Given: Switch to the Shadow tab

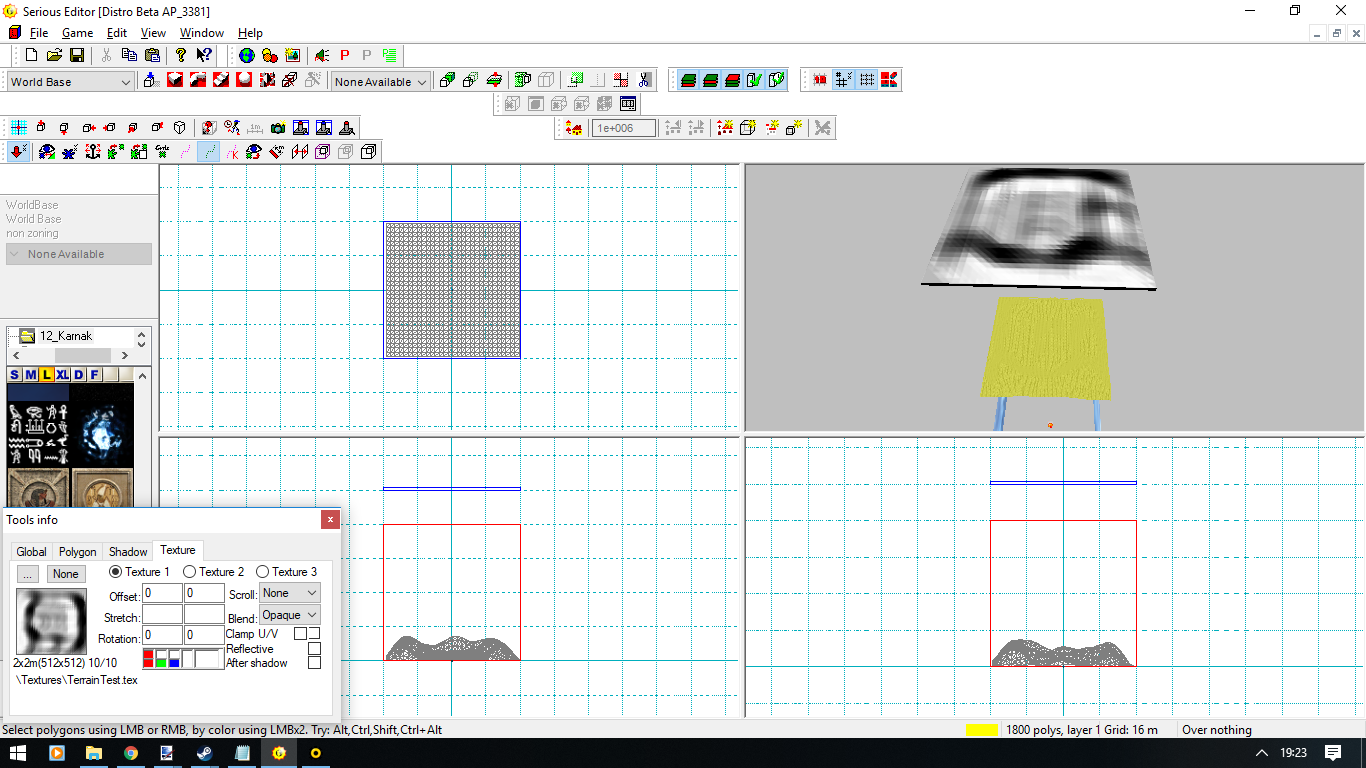Looking at the screenshot, I should [x=128, y=552].
